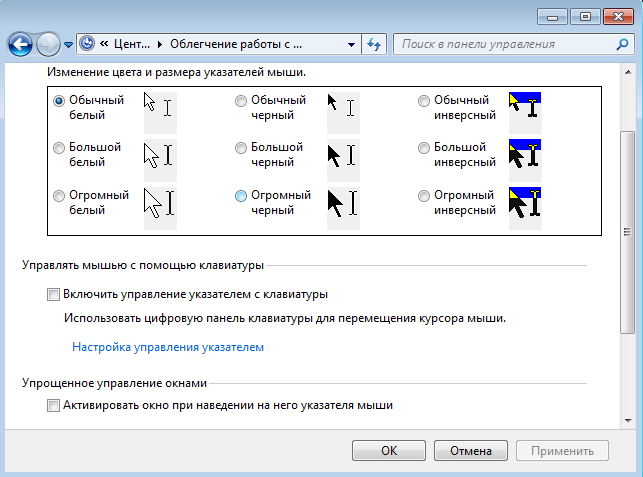Select Большой белый pointer option
643x477 pixels.
point(59,148)
